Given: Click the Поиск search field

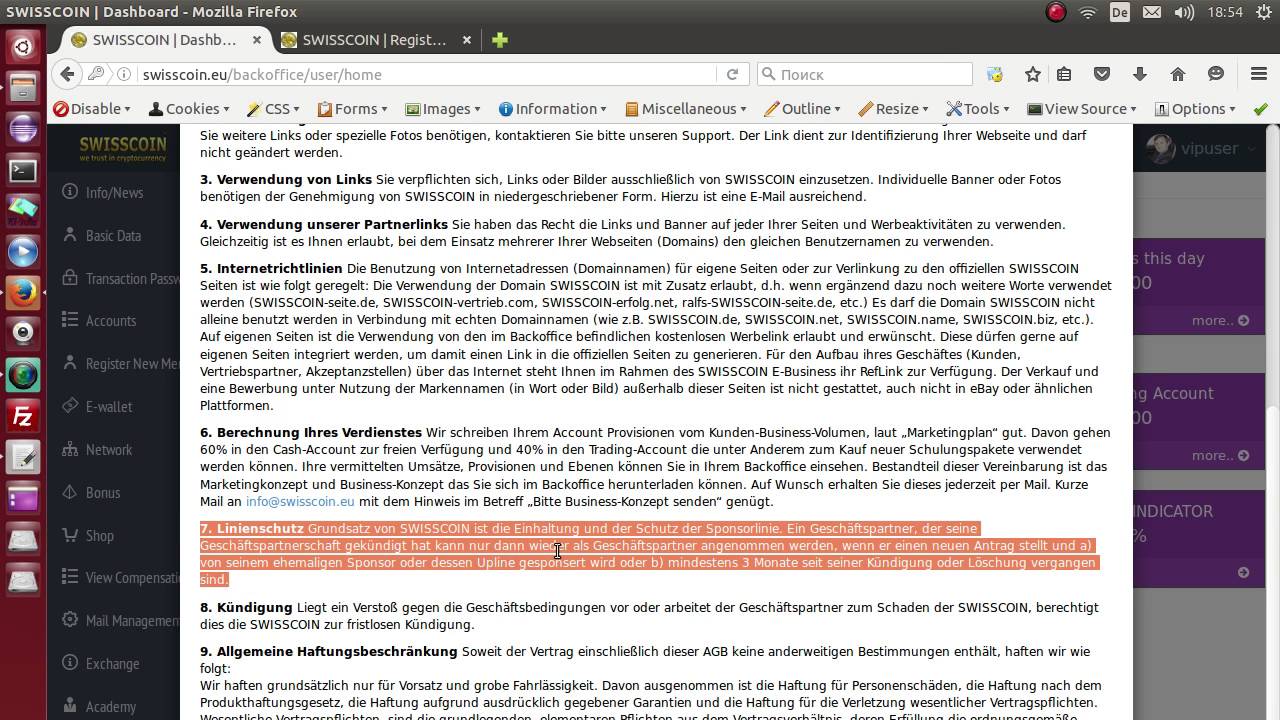Looking at the screenshot, I should coord(865,74).
